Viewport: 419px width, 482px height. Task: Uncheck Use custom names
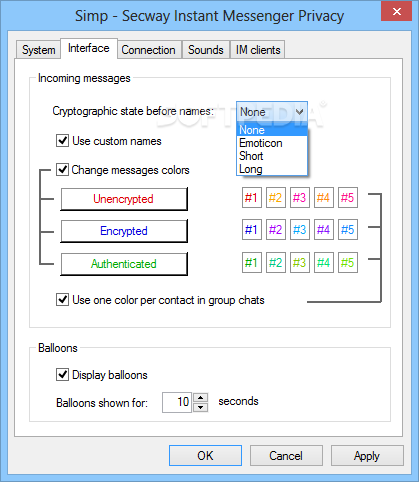click(62, 141)
